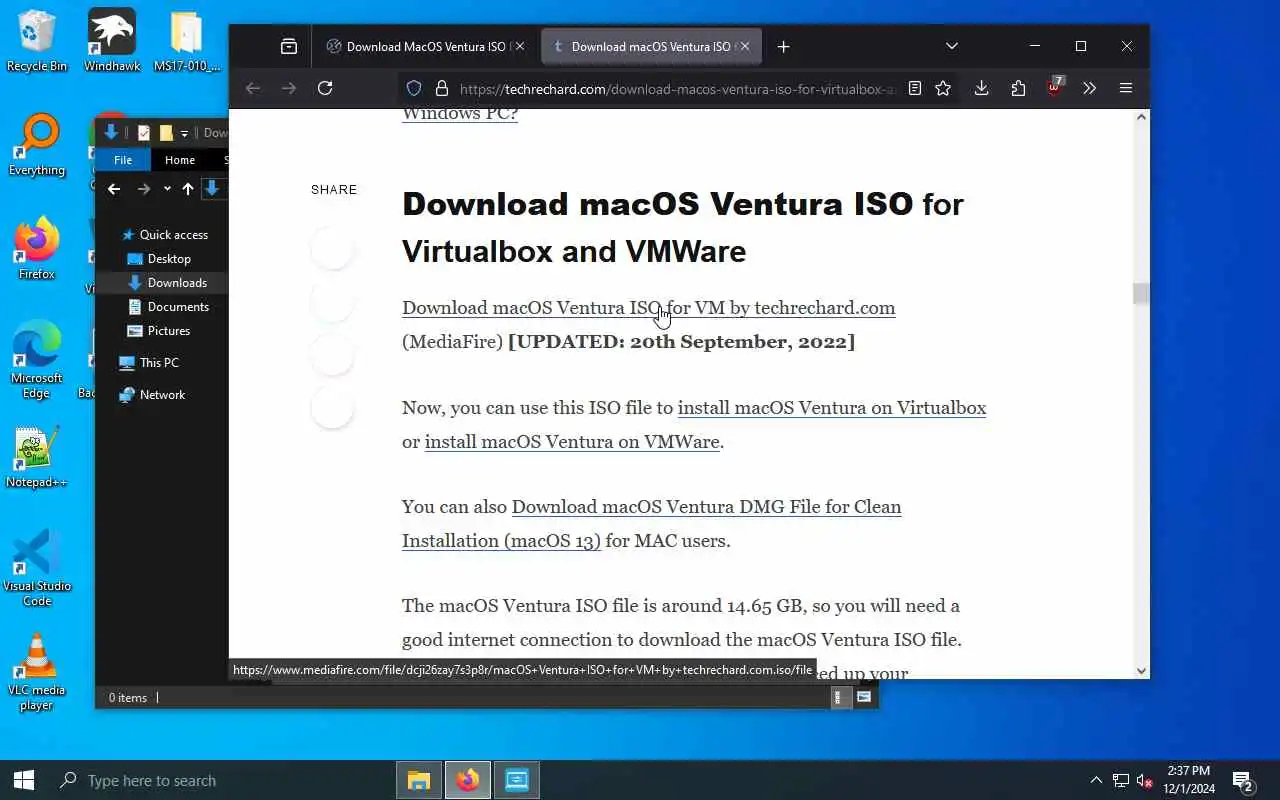Open Firefox View icon
The image size is (1280, 800).
coord(289,46)
